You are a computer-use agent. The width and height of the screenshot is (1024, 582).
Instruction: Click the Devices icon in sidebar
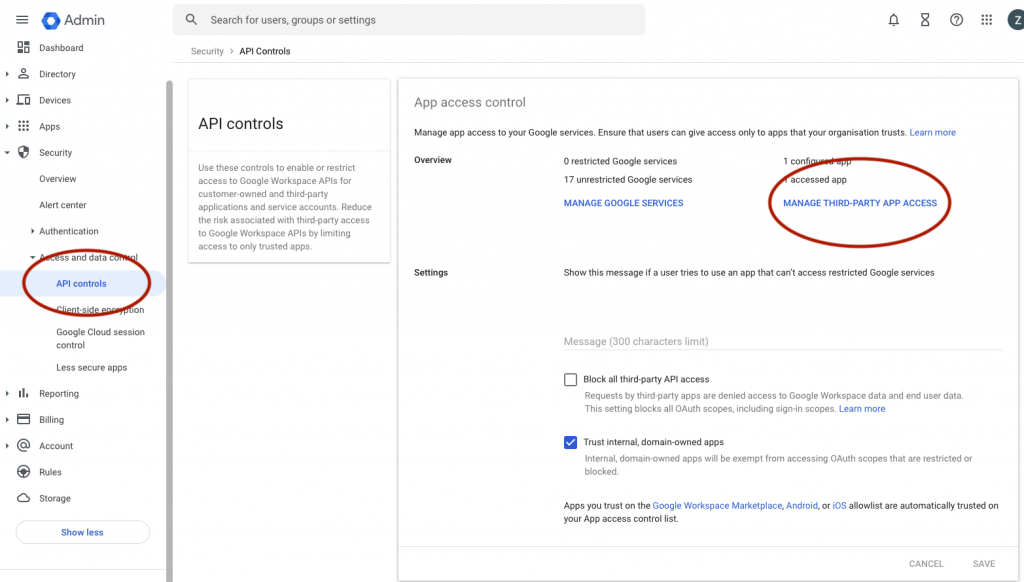click(24, 100)
